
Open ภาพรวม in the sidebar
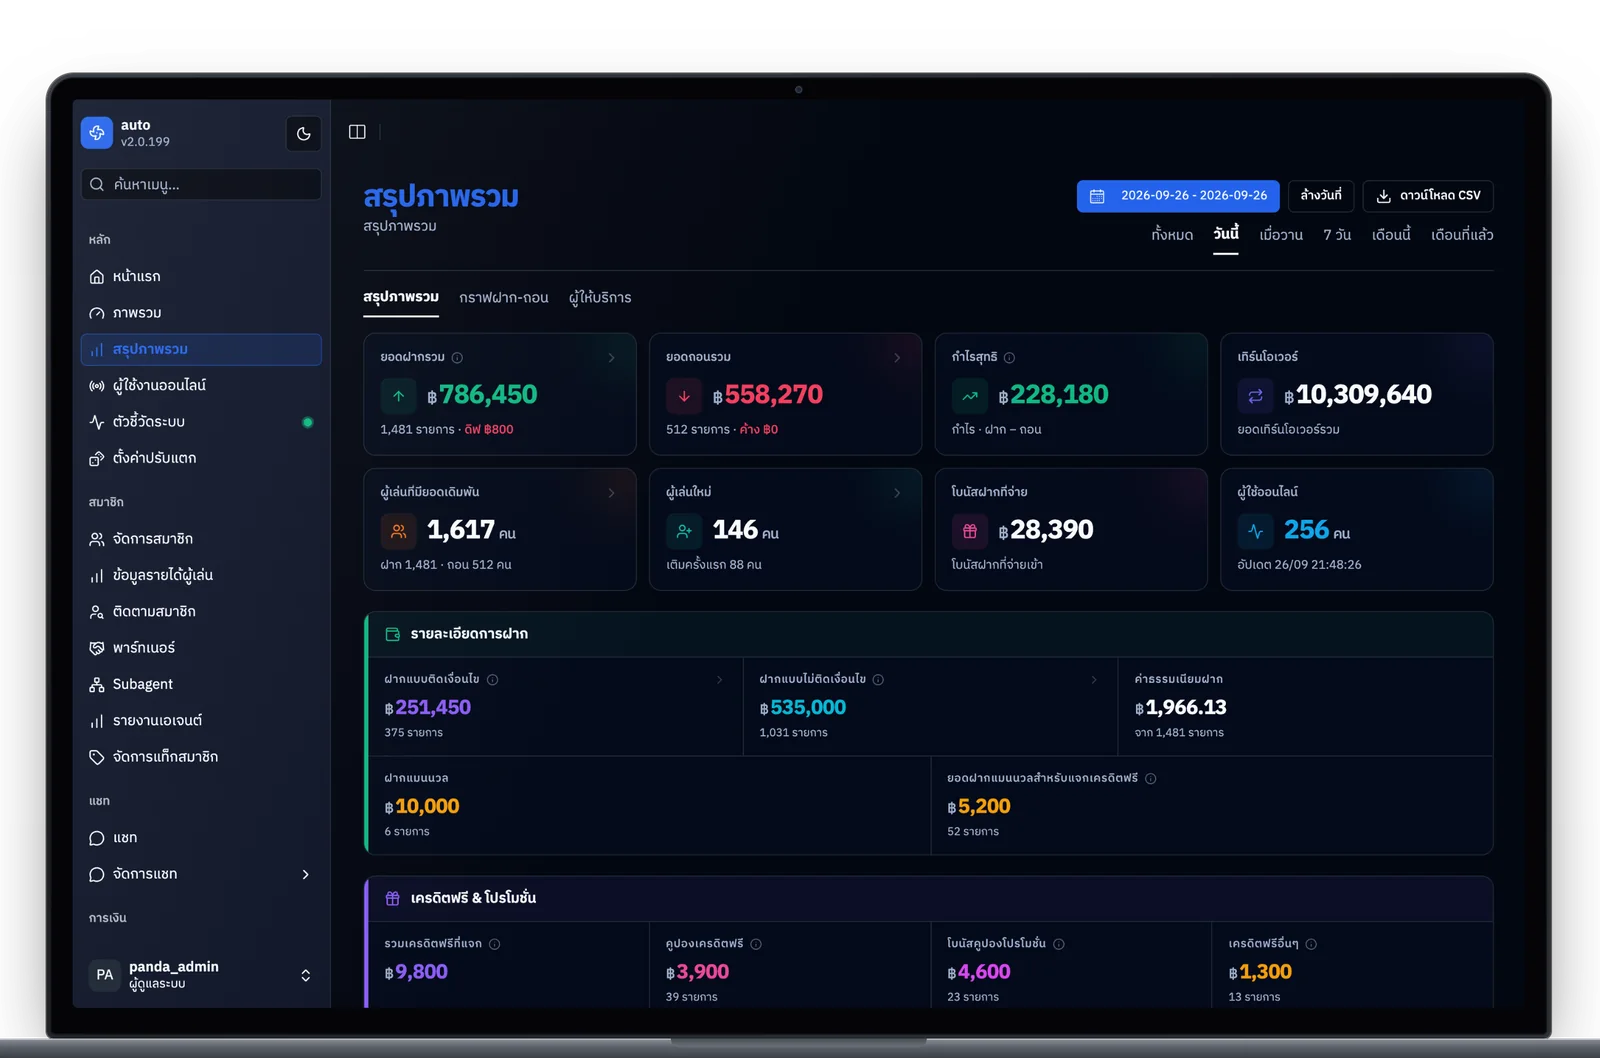pos(201,313)
